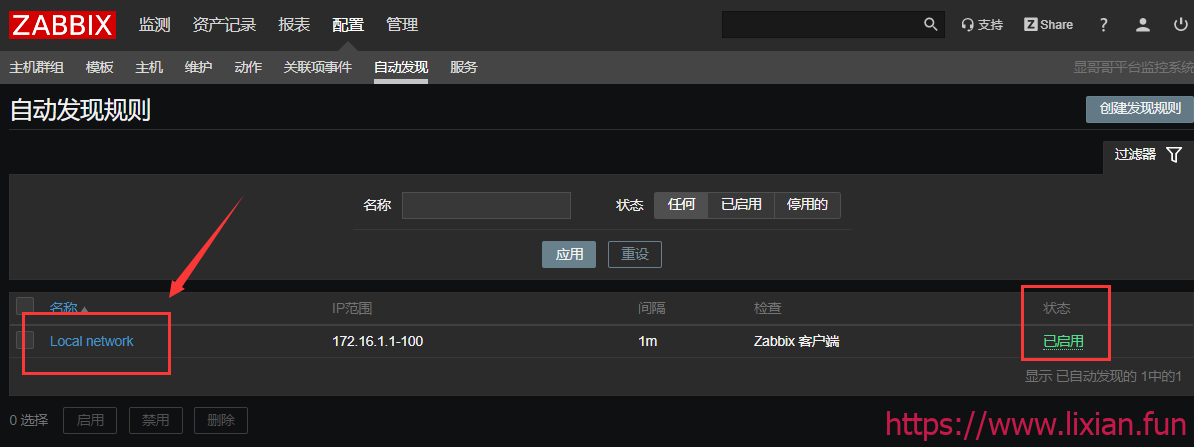Toggle the green 已启用 status link
1194x447 pixels.
click(x=1063, y=341)
